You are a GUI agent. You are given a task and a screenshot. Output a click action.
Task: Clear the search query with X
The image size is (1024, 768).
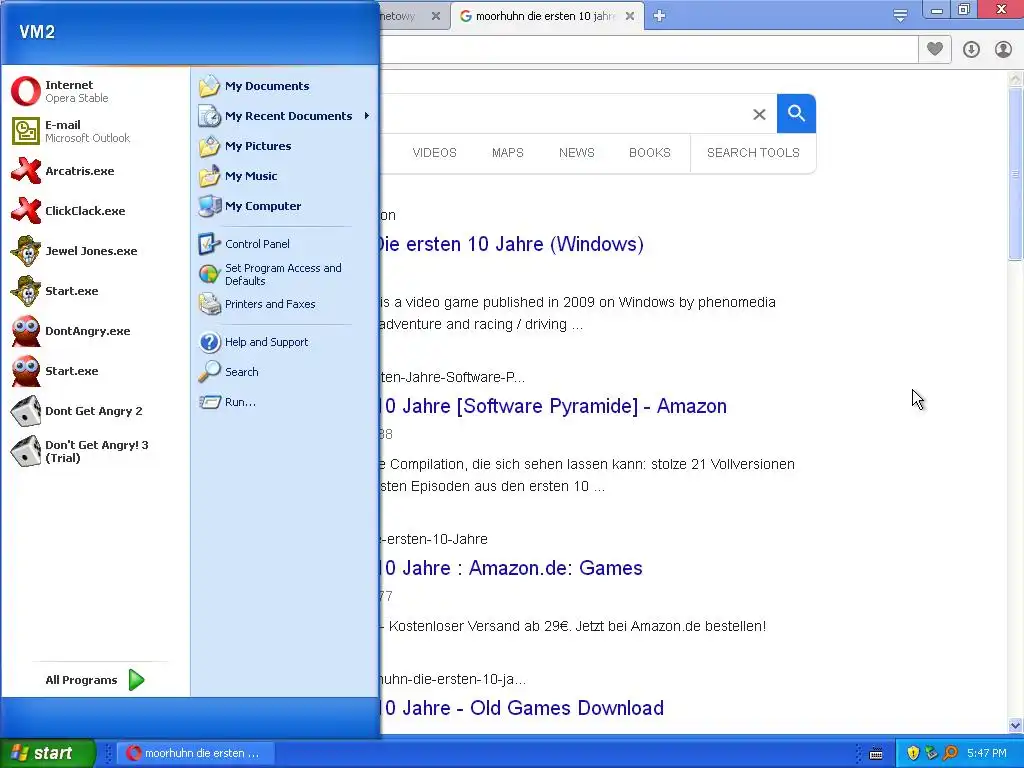(x=759, y=114)
